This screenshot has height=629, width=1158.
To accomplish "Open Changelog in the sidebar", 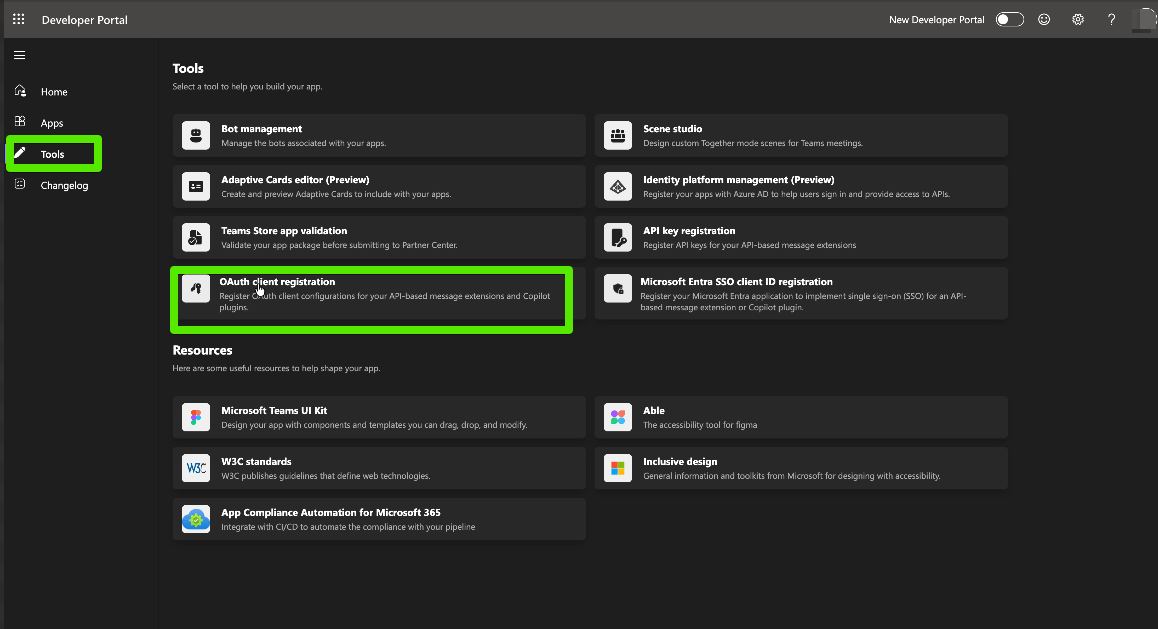I will coord(64,185).
